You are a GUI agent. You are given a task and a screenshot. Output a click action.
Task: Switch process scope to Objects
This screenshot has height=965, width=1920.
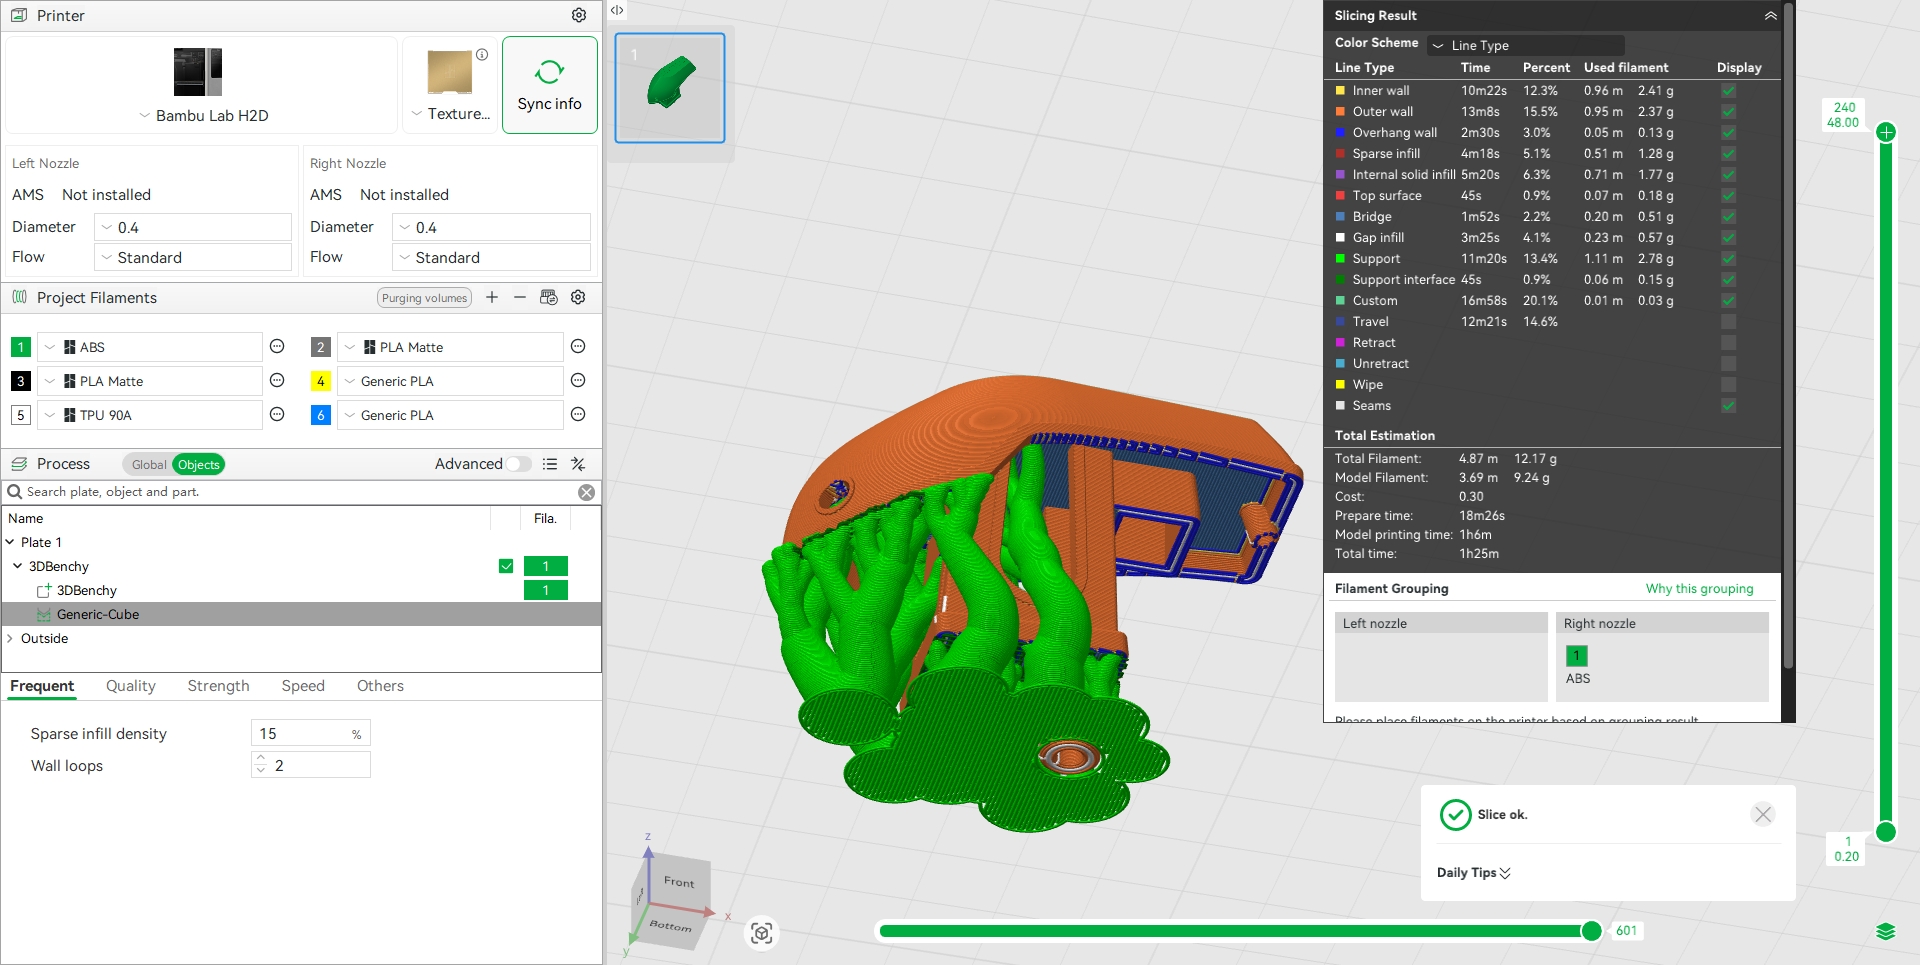point(198,464)
